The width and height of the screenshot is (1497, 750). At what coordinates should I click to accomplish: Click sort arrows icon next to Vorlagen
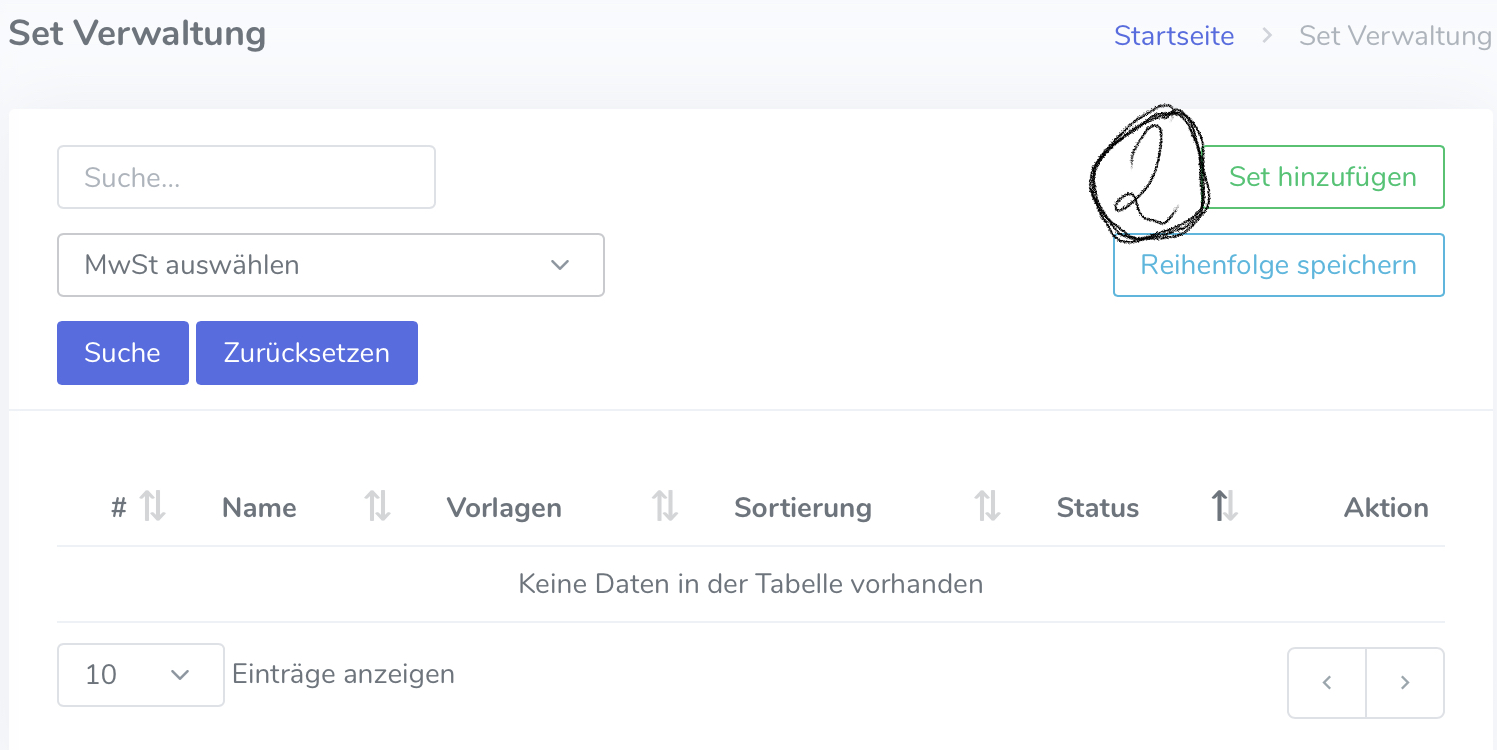(665, 507)
